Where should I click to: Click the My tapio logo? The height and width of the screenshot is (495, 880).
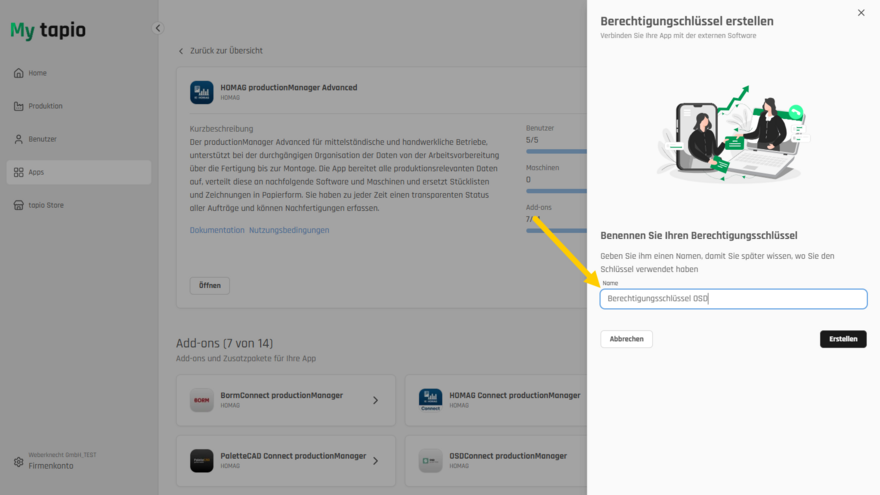48,30
